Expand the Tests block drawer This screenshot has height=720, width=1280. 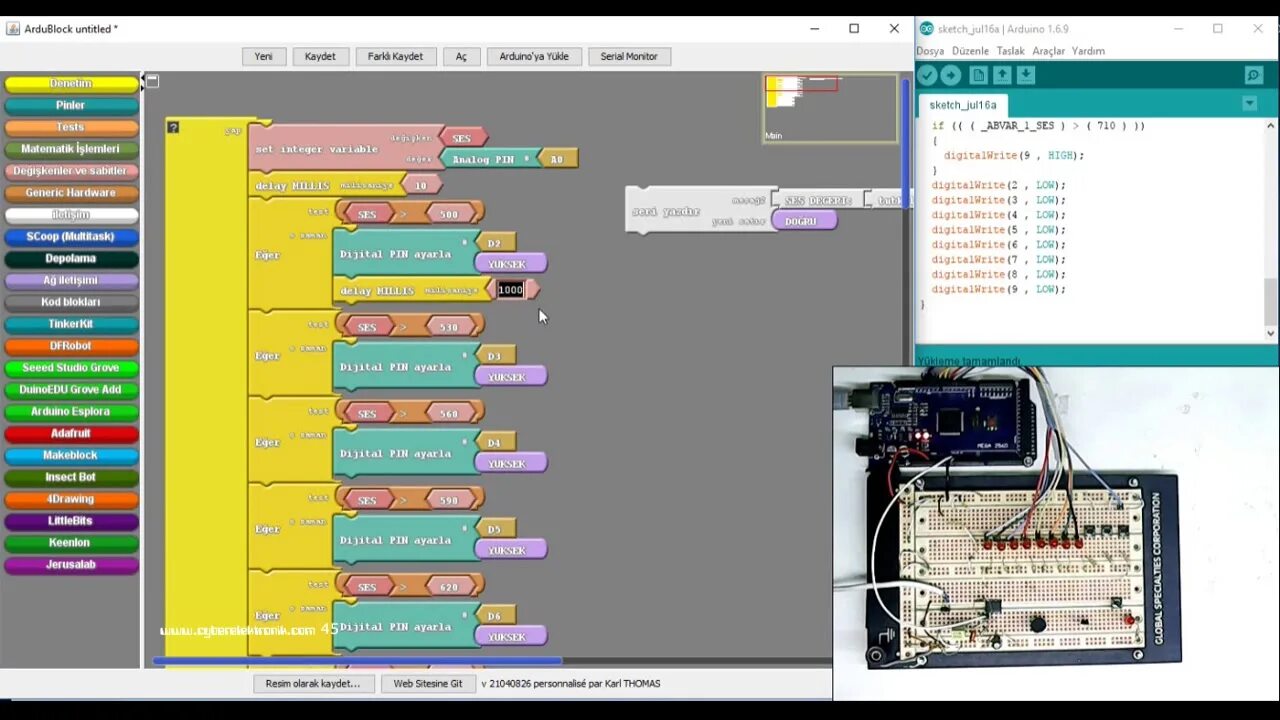(71, 128)
